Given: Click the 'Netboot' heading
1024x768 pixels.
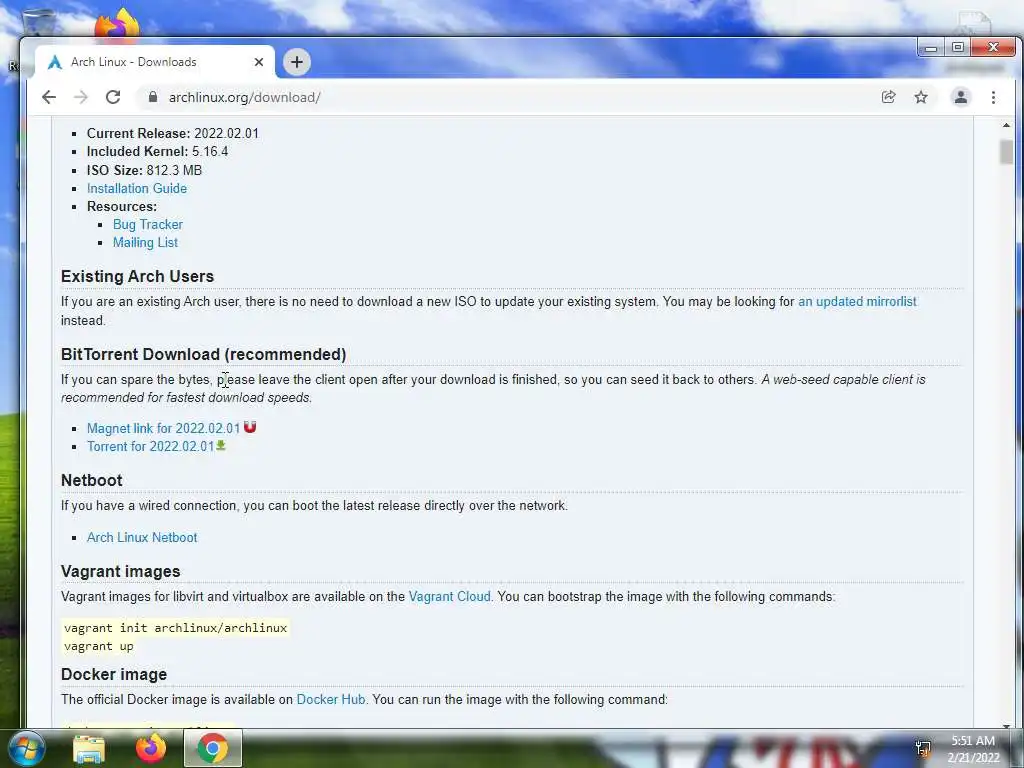Looking at the screenshot, I should pos(91,480).
